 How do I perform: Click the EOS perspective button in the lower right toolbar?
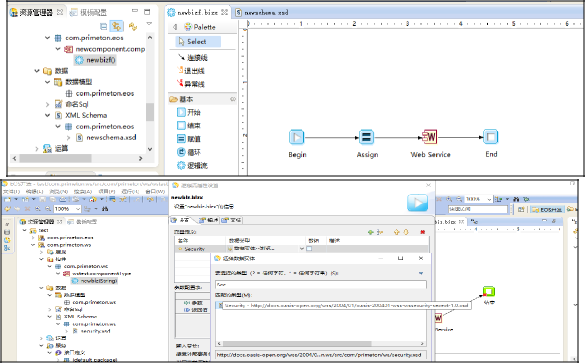click(547, 209)
